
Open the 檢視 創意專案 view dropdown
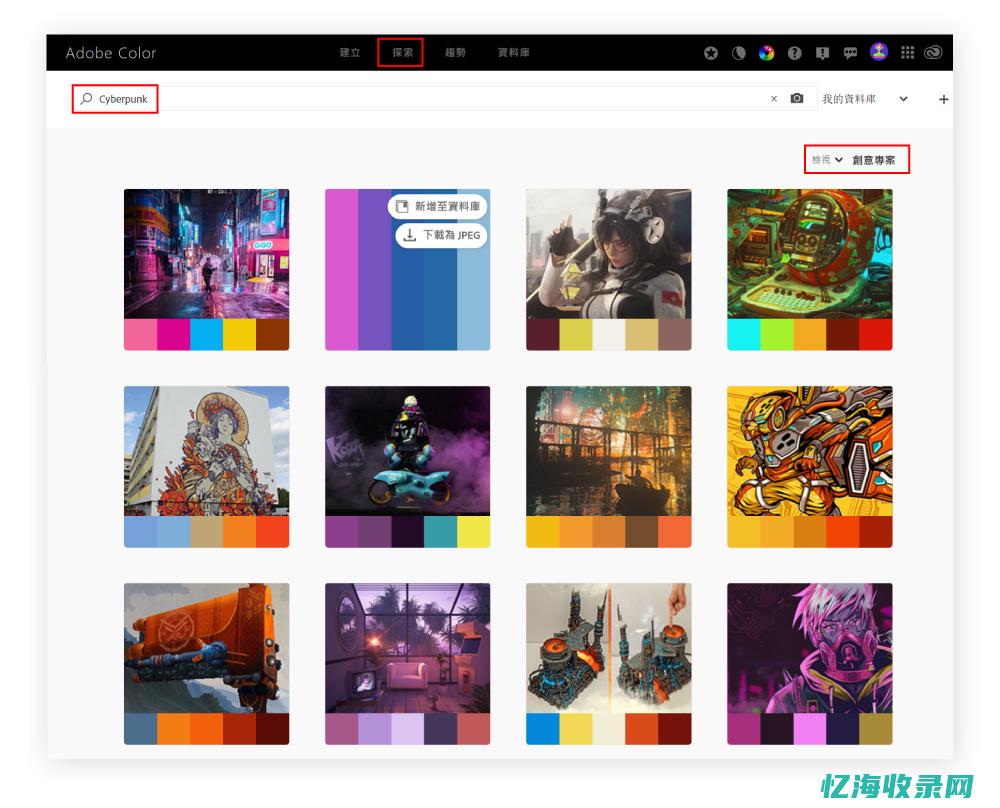857,160
